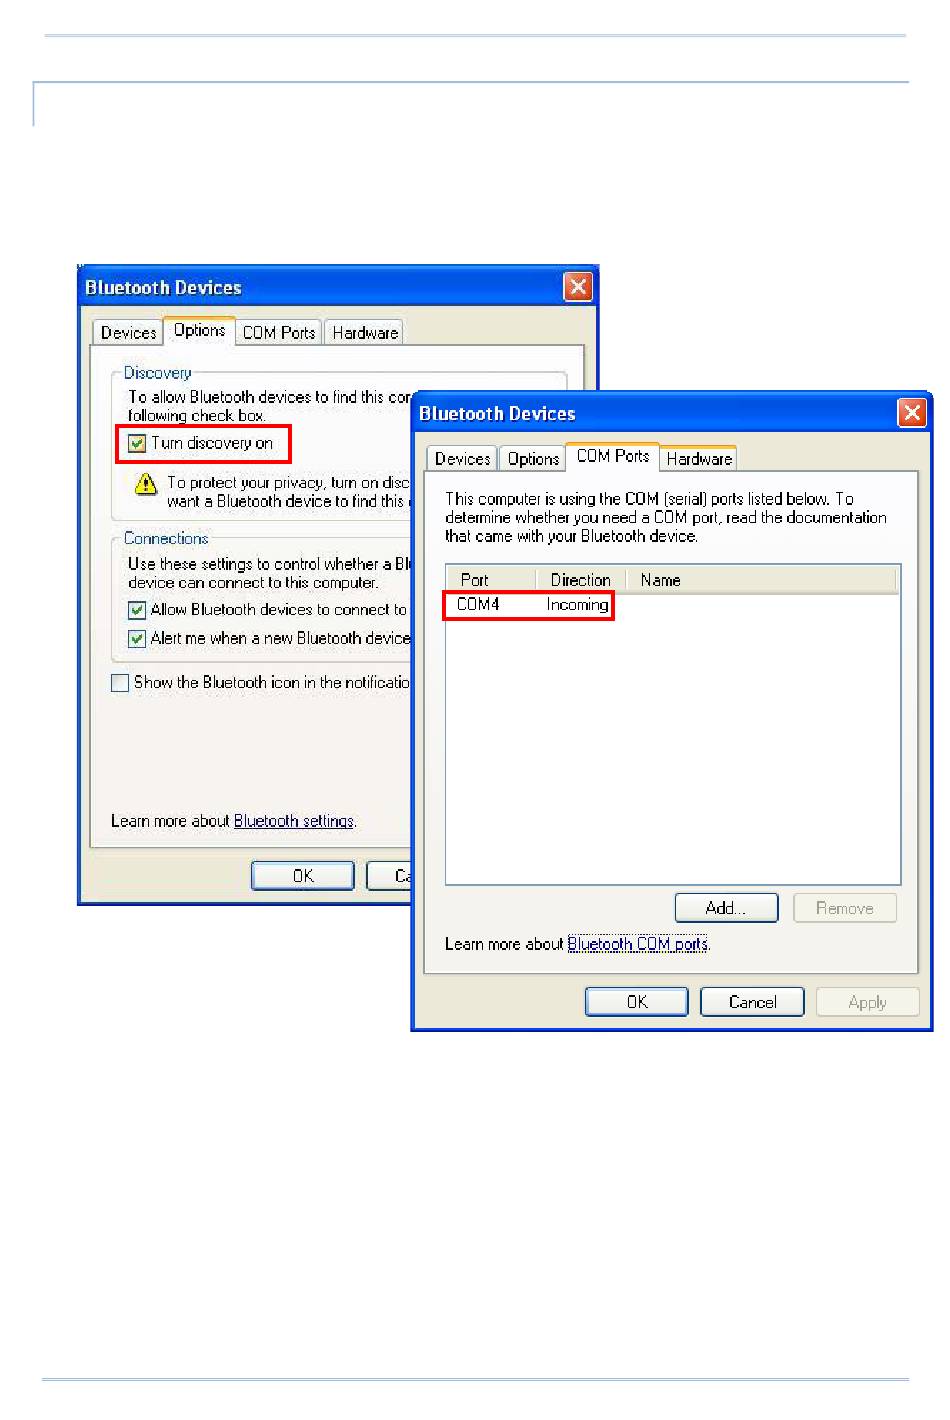This screenshot has width=950, height=1420.
Task: Click the Add... button
Action: pyautogui.click(x=726, y=908)
